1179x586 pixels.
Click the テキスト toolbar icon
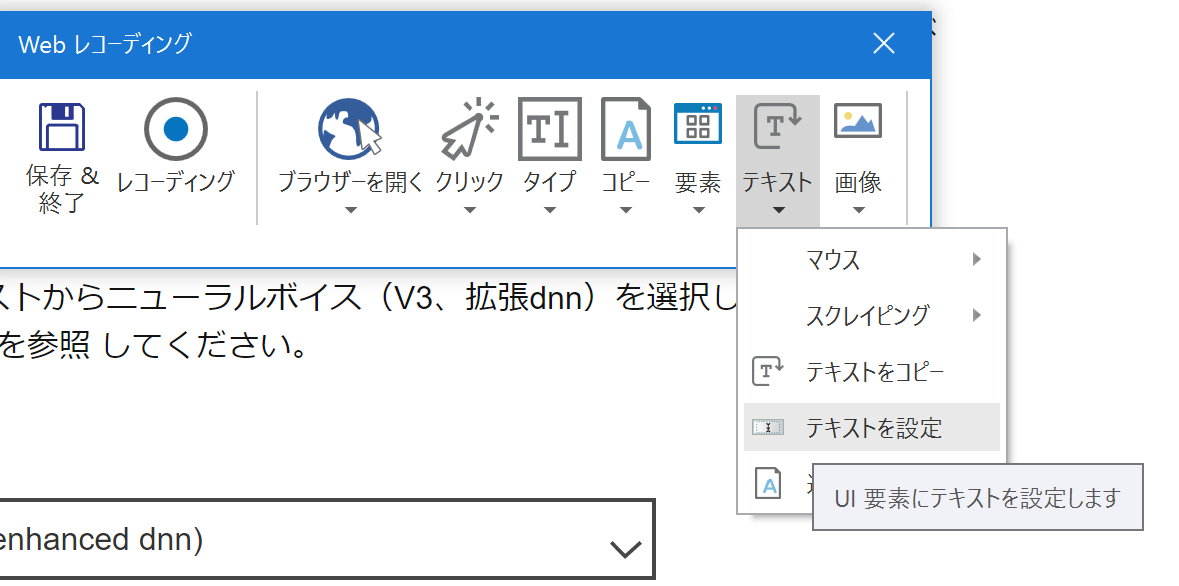tap(777, 127)
